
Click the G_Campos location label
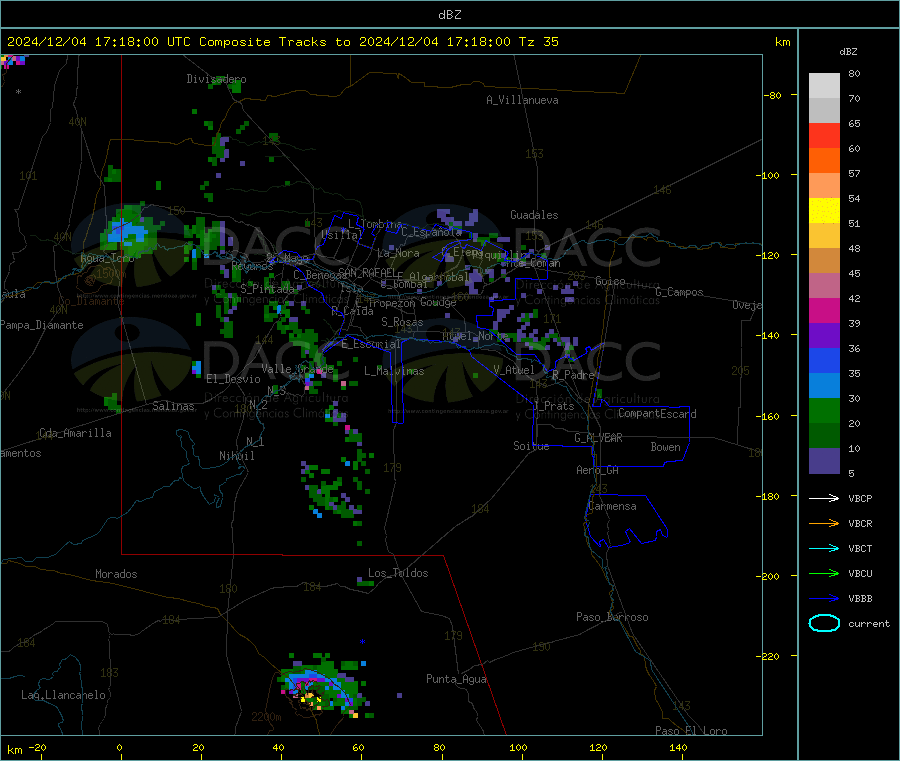(x=679, y=292)
